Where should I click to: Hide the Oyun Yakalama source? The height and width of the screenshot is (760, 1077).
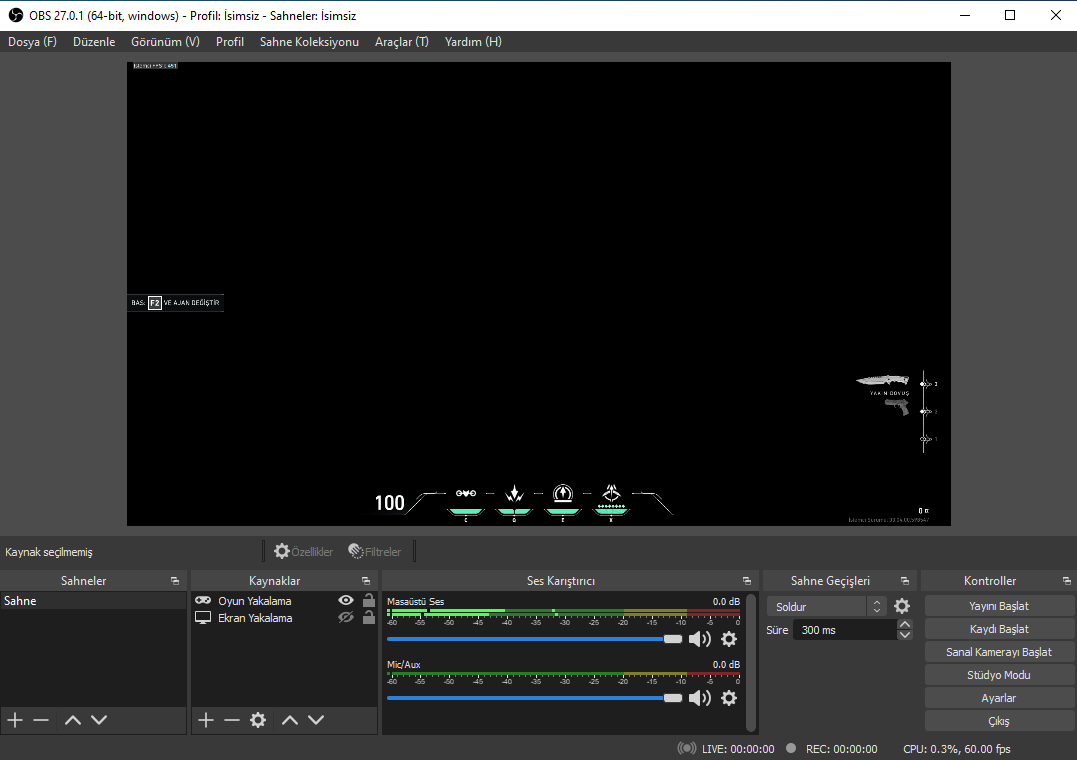click(x=346, y=600)
